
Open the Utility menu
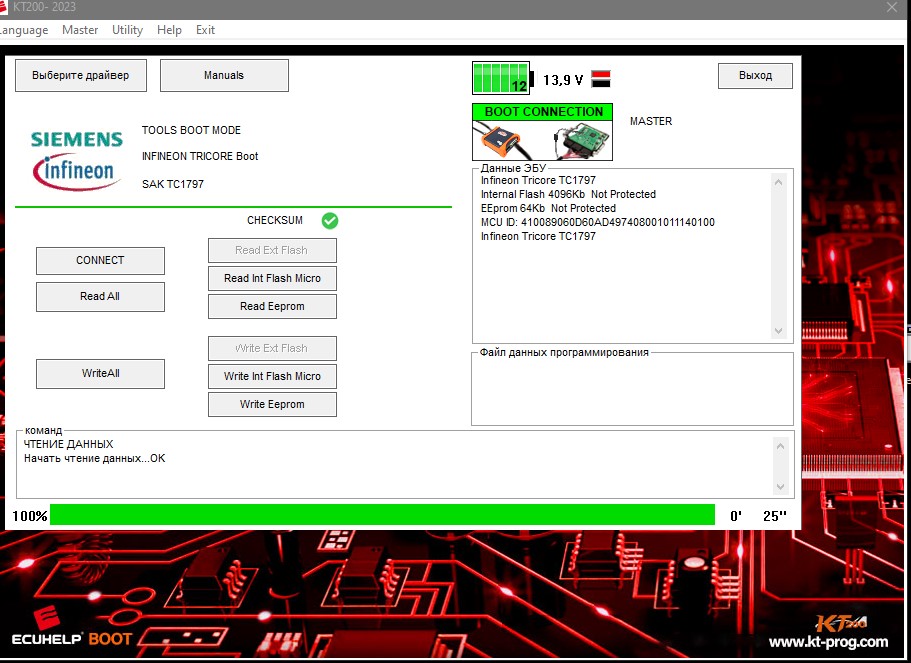click(127, 30)
